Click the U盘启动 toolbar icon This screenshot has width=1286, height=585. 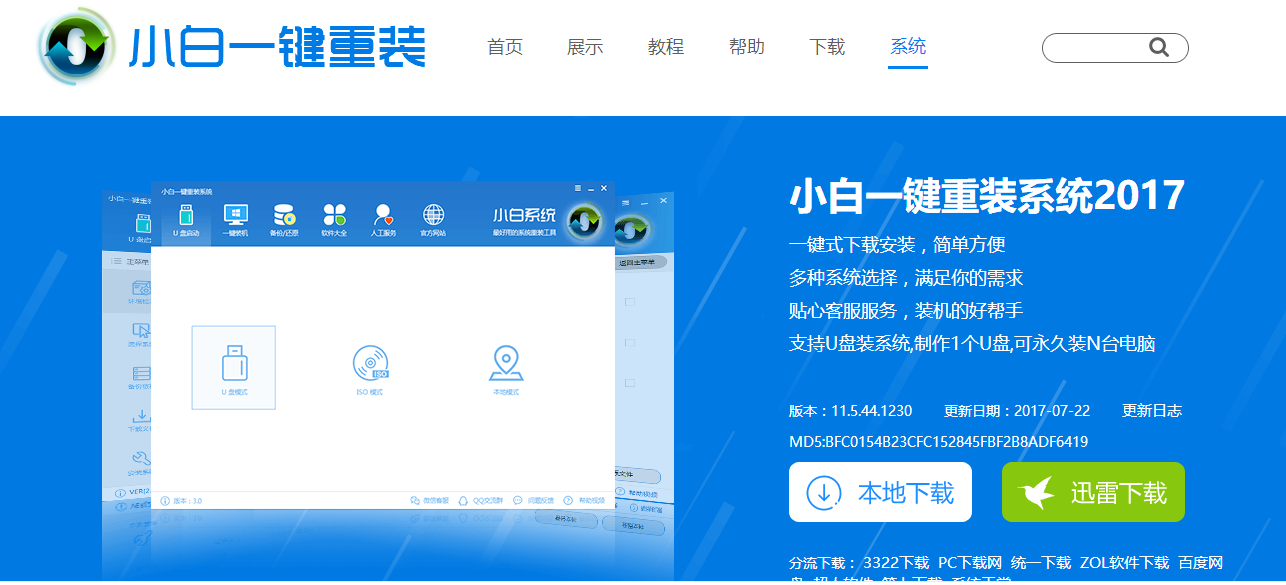186,217
